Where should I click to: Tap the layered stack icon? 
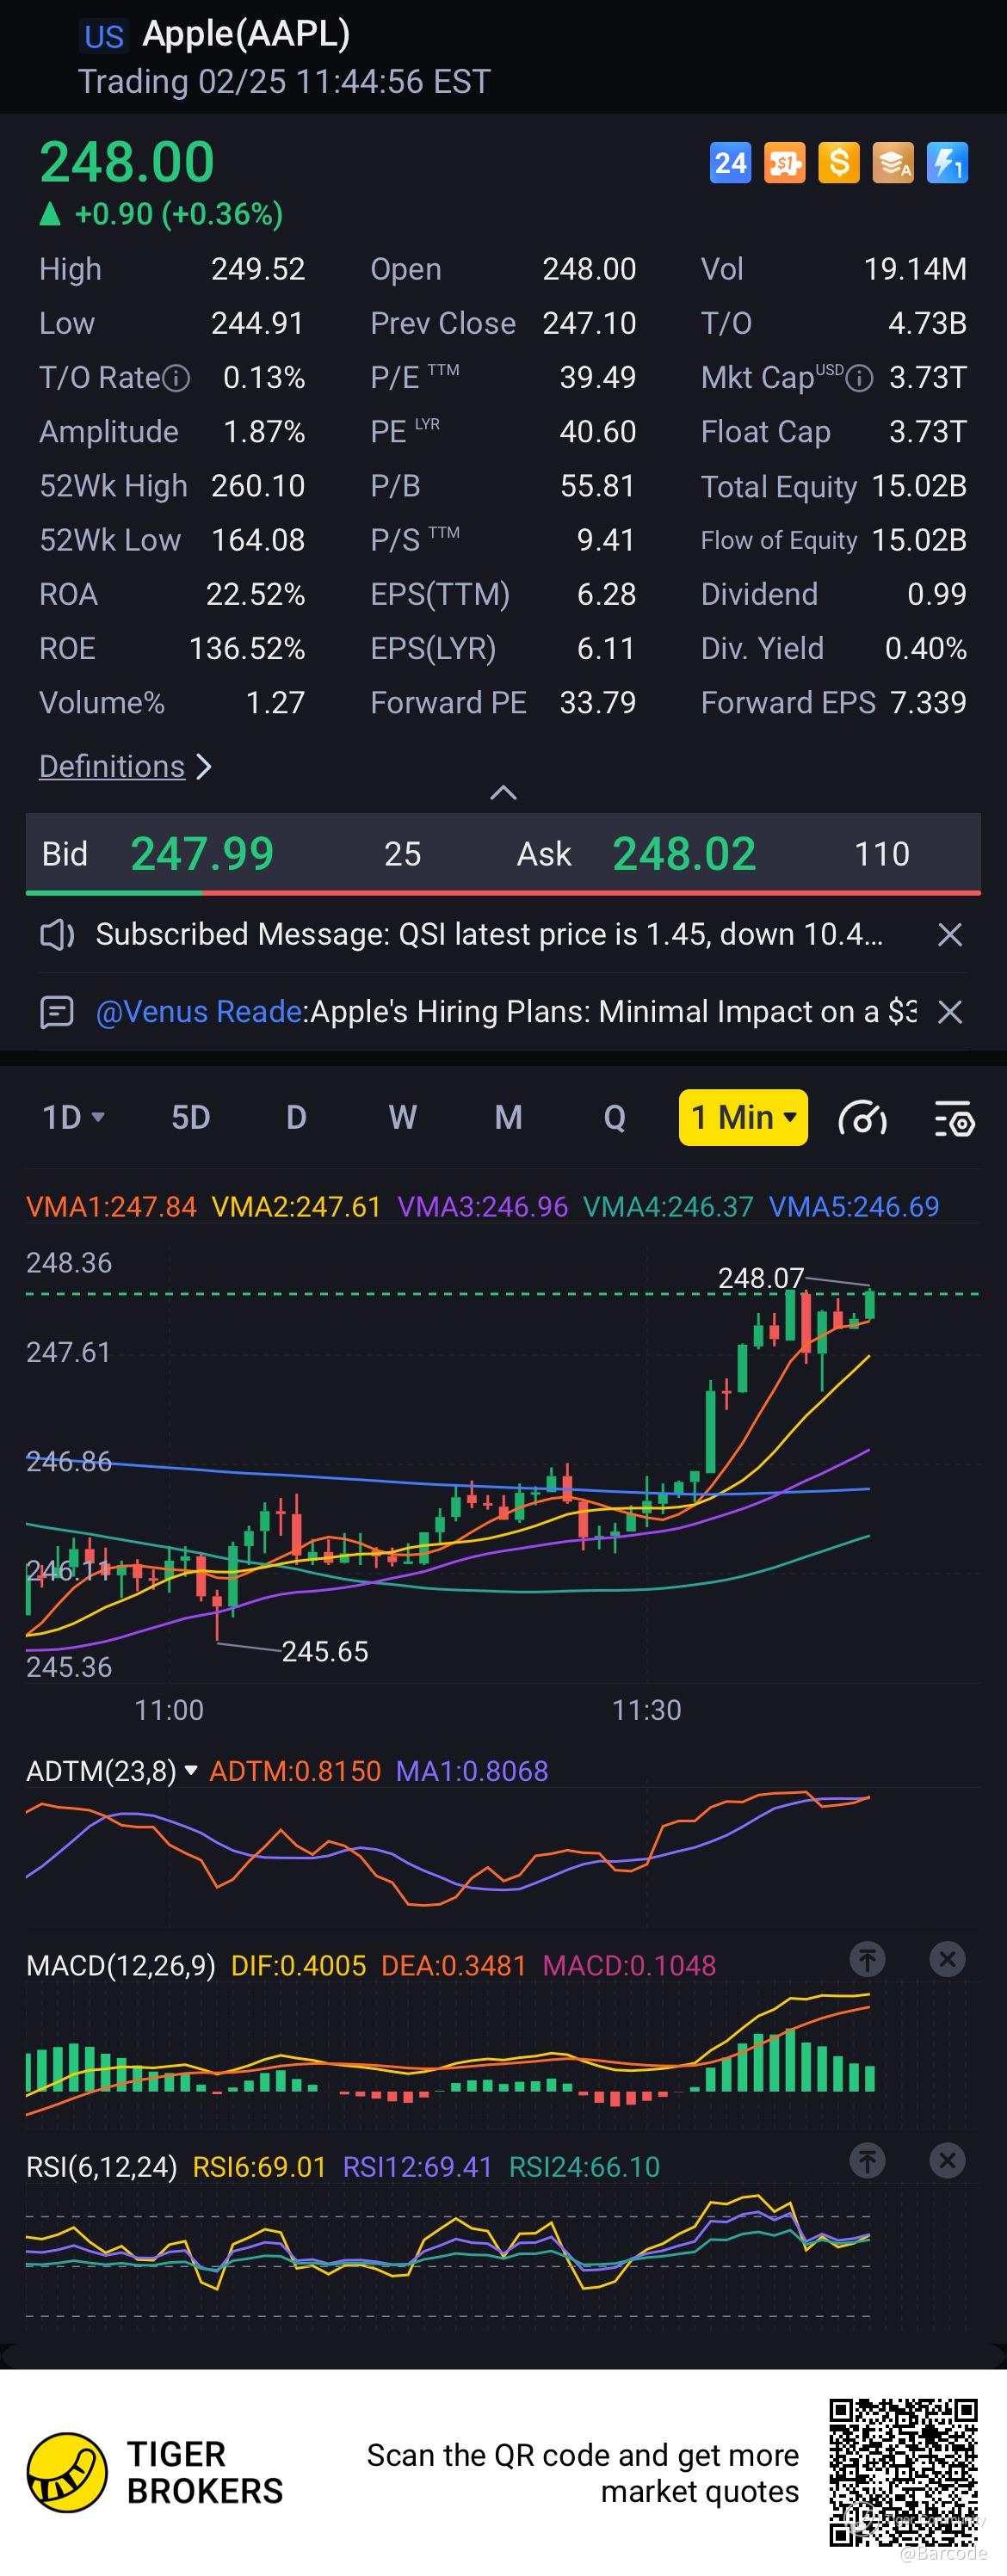coord(893,163)
